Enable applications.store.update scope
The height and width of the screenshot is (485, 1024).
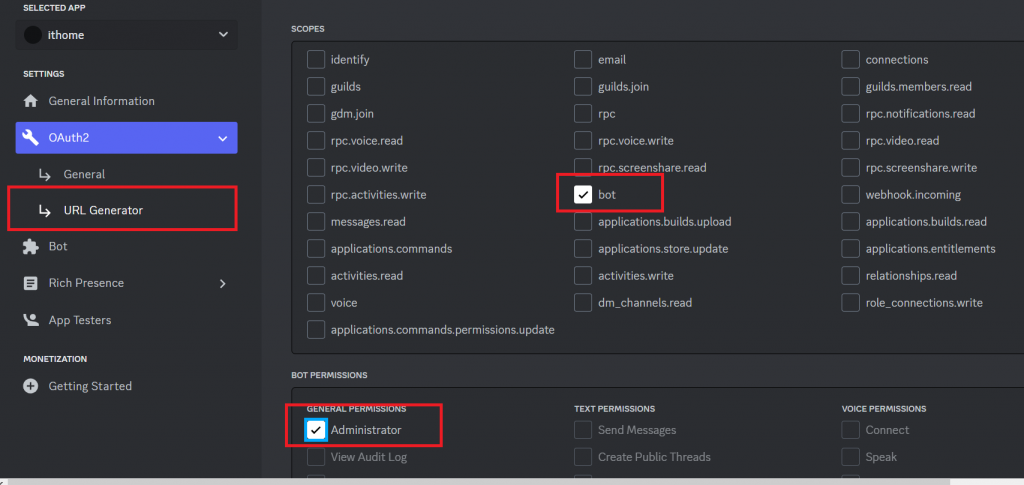pos(583,249)
